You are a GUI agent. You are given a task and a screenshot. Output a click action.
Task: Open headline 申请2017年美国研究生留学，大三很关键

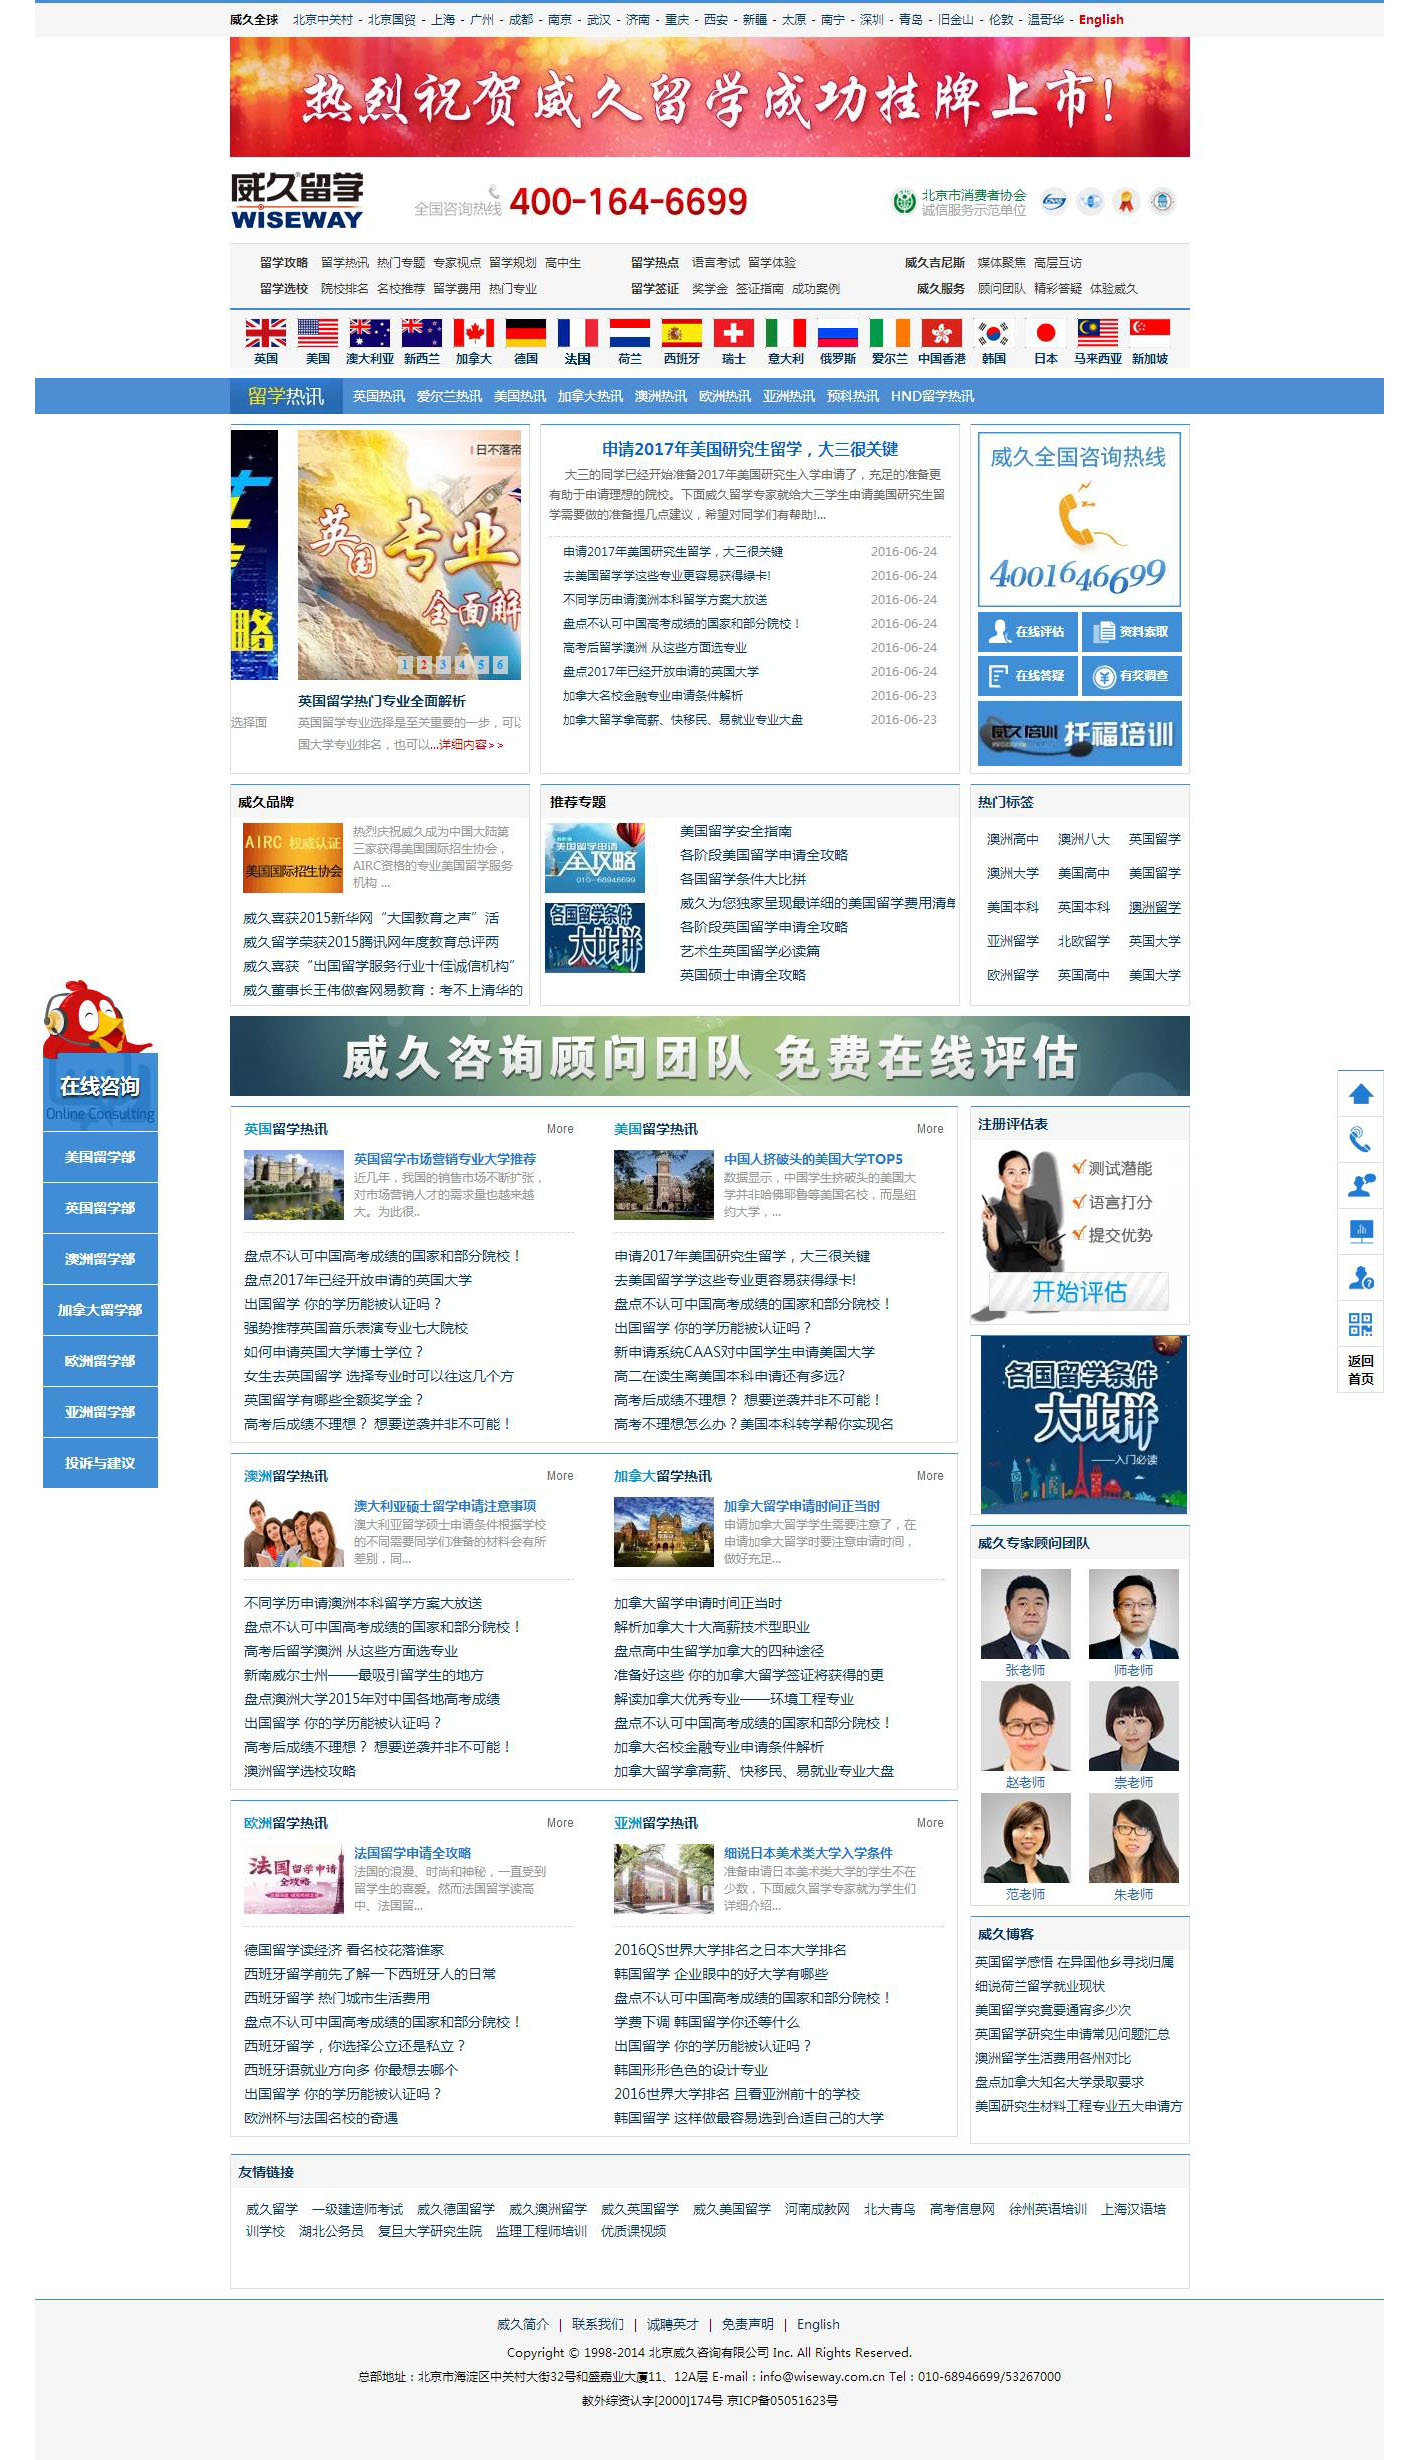pos(750,449)
